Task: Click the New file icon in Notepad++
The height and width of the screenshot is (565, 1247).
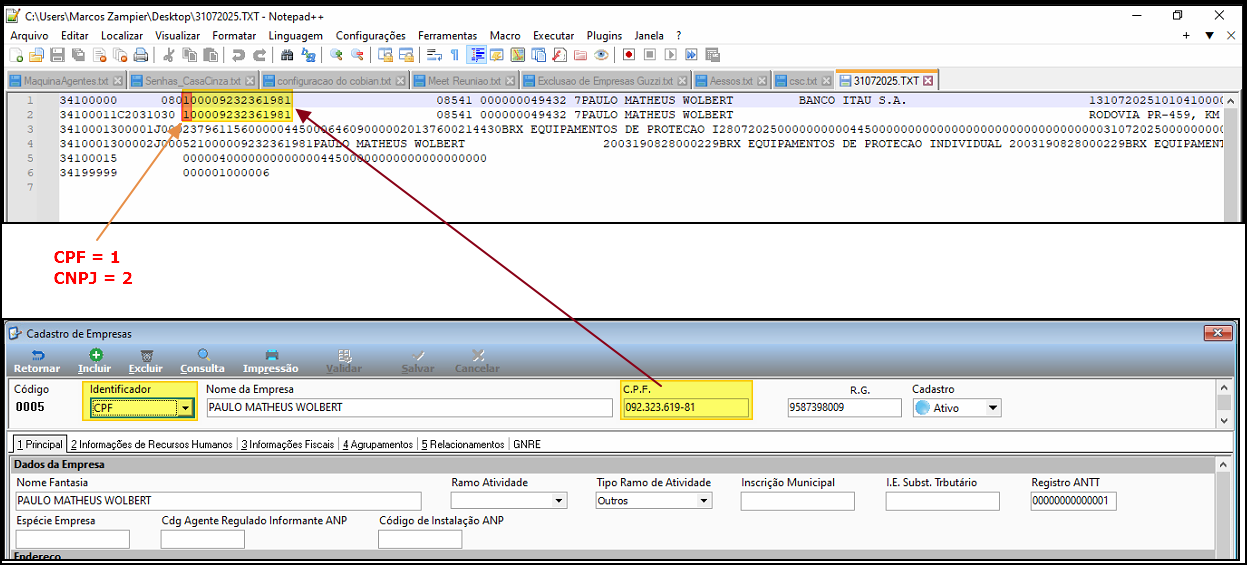Action: 14,55
